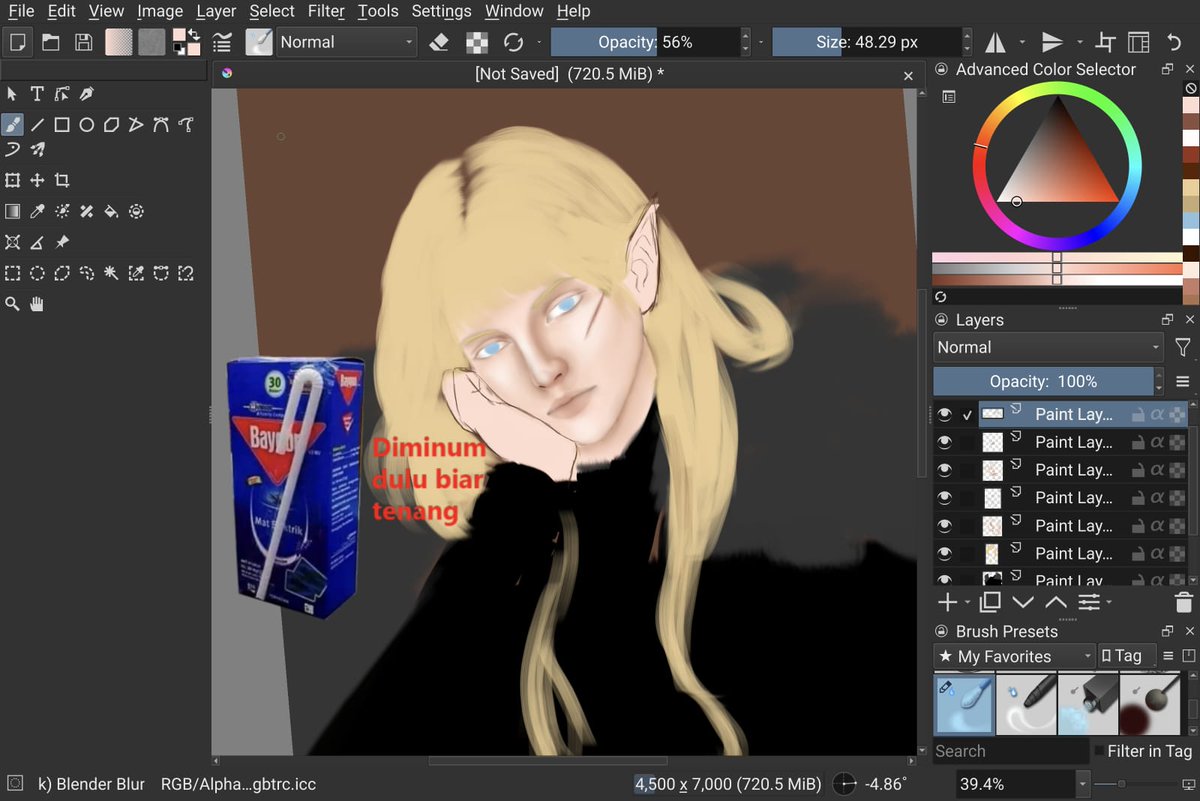Toggle Preserve Alpha checker icon
Viewport: 1200px width, 801px height.
tap(477, 42)
